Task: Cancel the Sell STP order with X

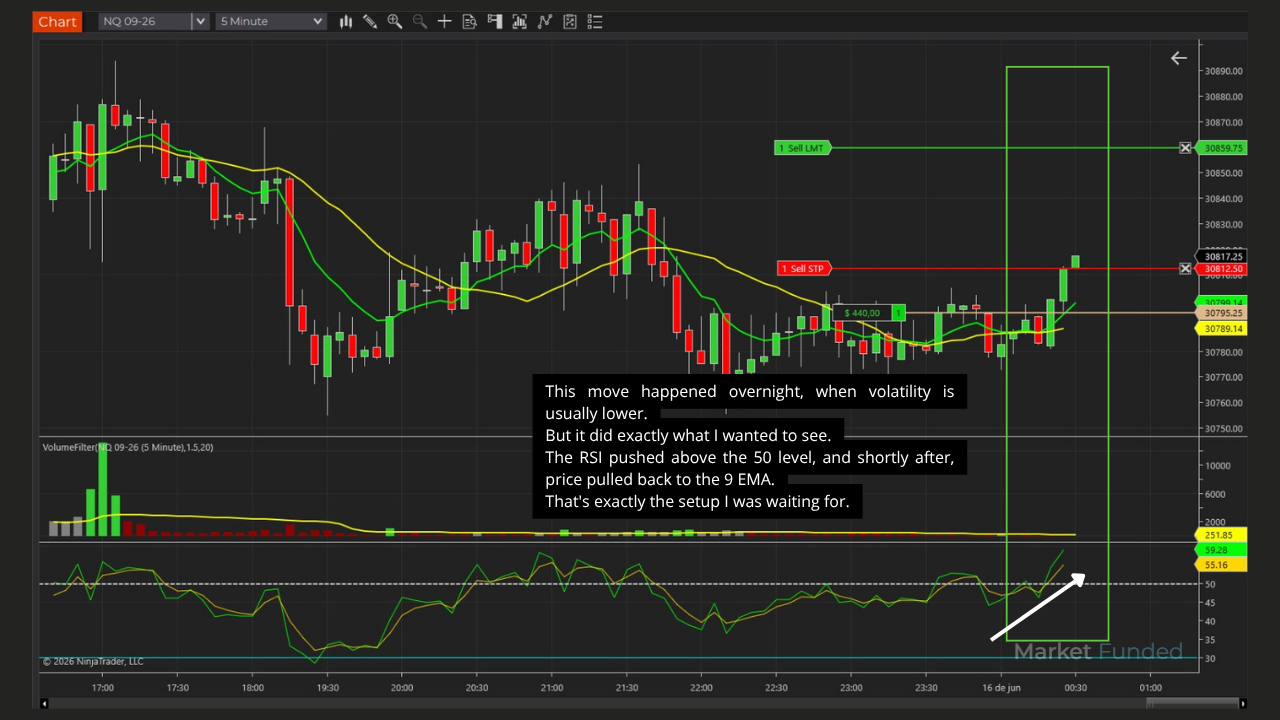Action: [1185, 268]
